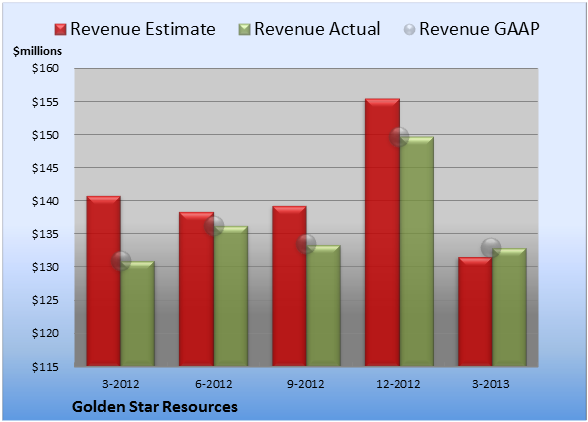
Task: Select the 'Revenue Actual' legend label
Action: (317, 29)
